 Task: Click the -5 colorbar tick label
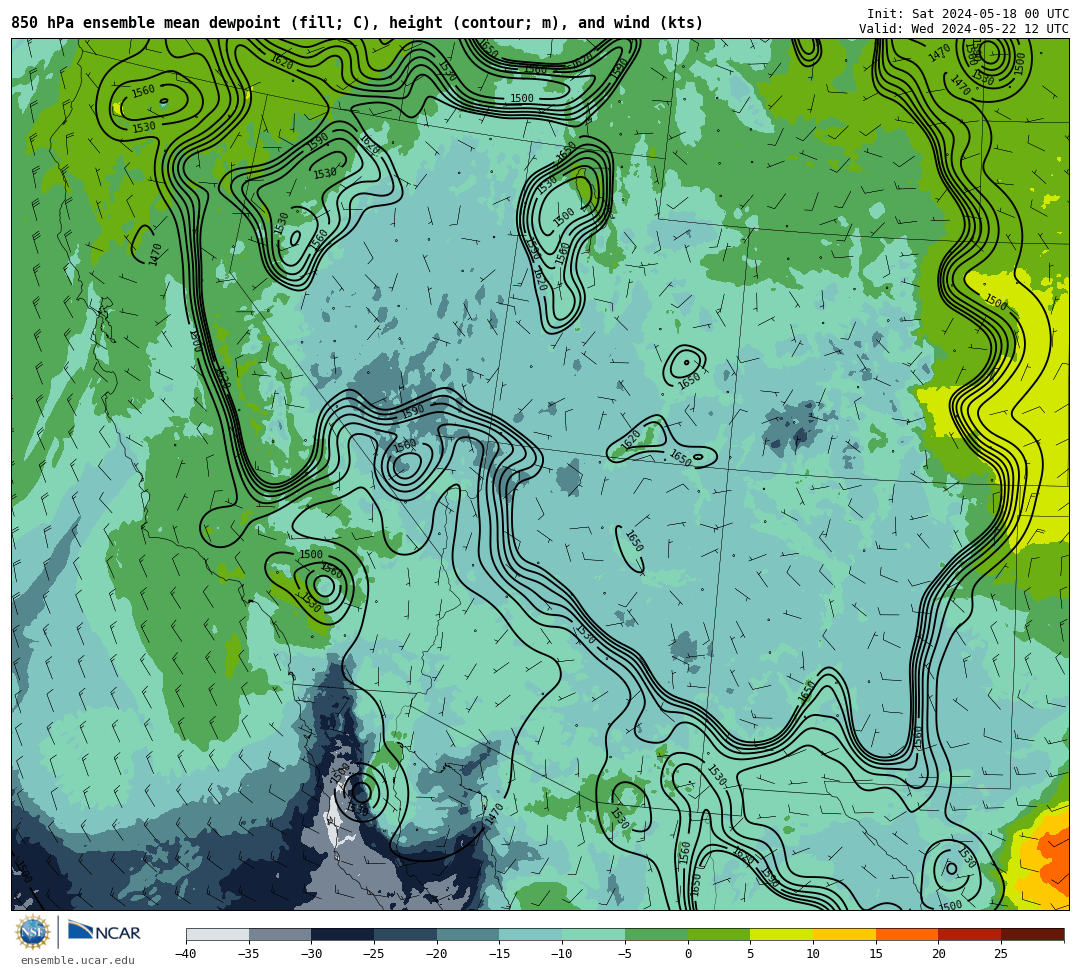click(625, 954)
